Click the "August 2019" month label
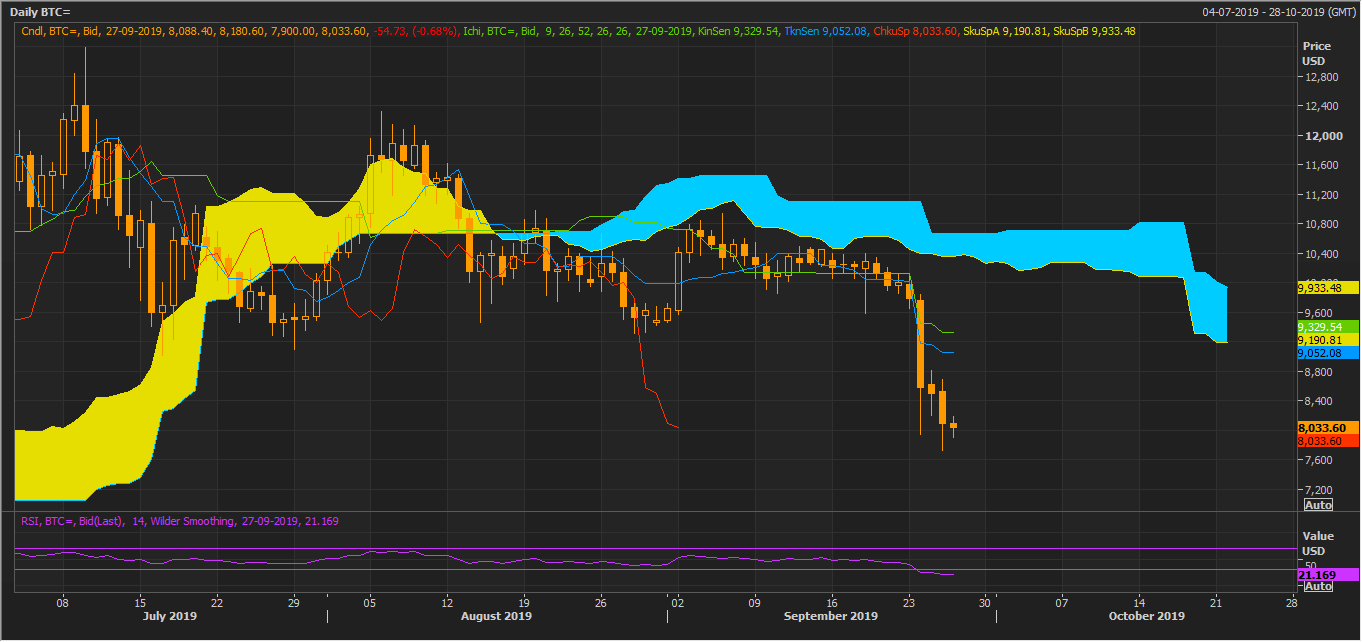This screenshot has width=1362, height=642. [x=497, y=617]
